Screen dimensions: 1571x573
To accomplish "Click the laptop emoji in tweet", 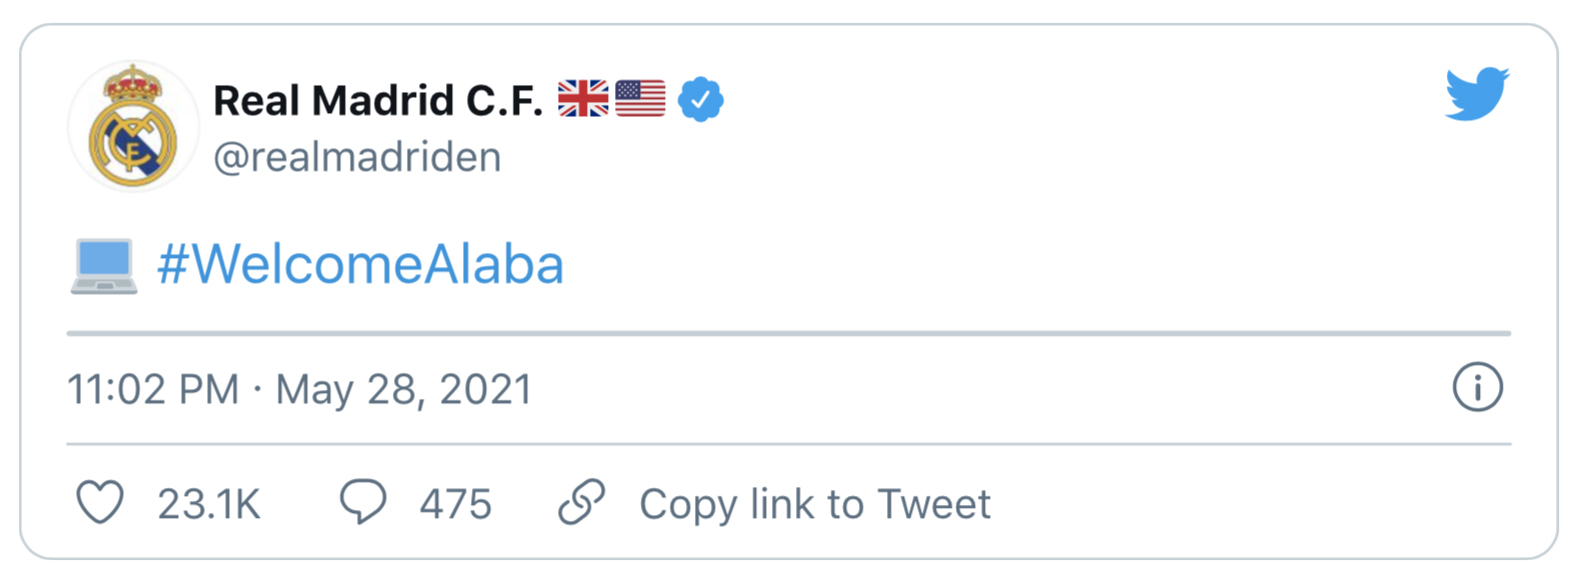I will pos(104,266).
